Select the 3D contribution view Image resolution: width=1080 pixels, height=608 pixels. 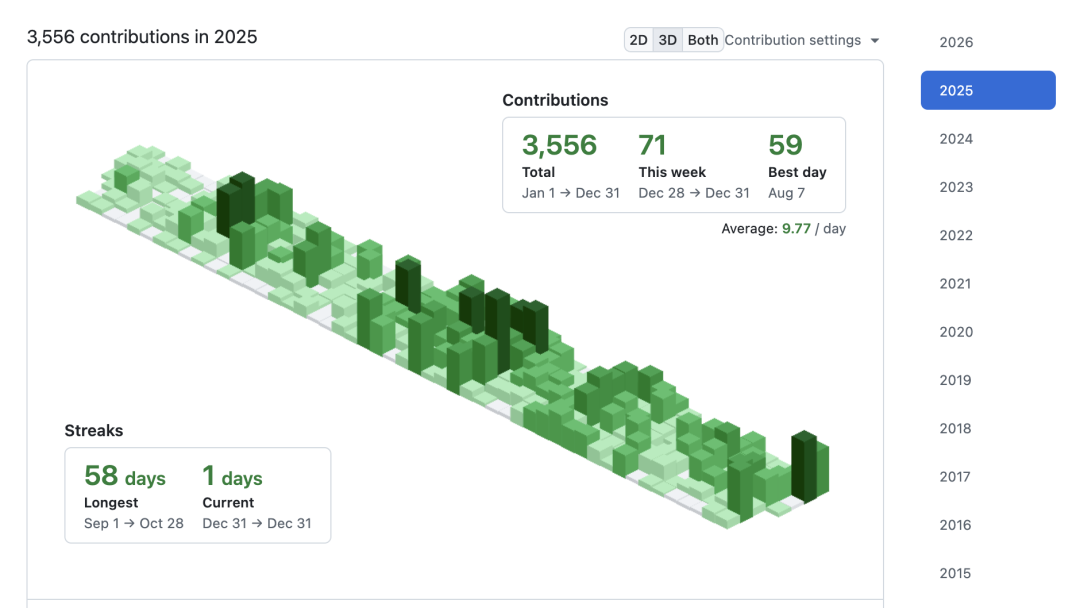click(667, 40)
